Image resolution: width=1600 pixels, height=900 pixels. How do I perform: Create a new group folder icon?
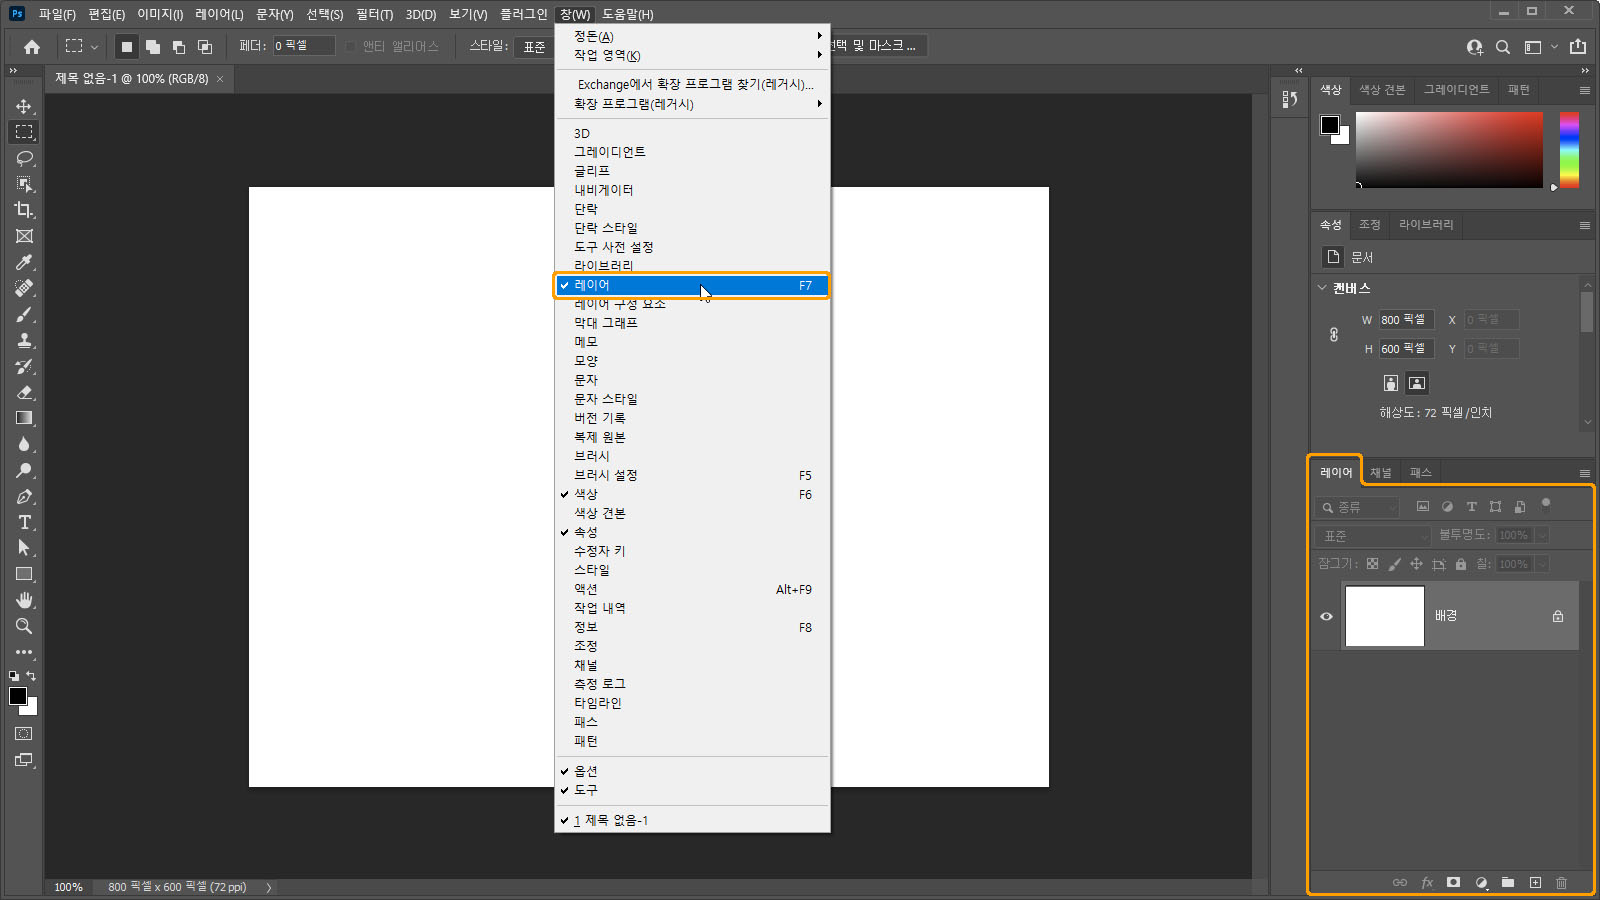tap(1508, 882)
